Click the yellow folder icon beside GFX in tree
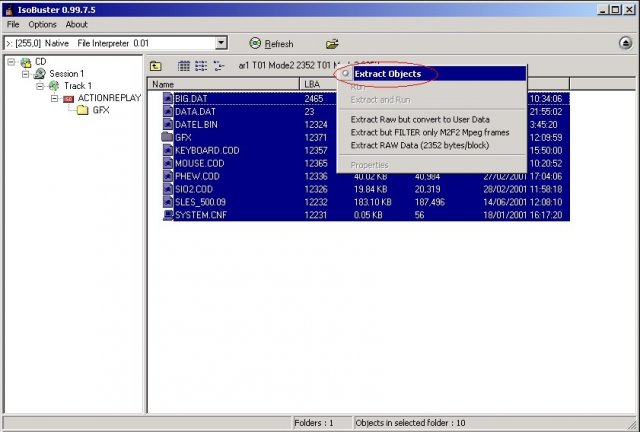 point(83,110)
